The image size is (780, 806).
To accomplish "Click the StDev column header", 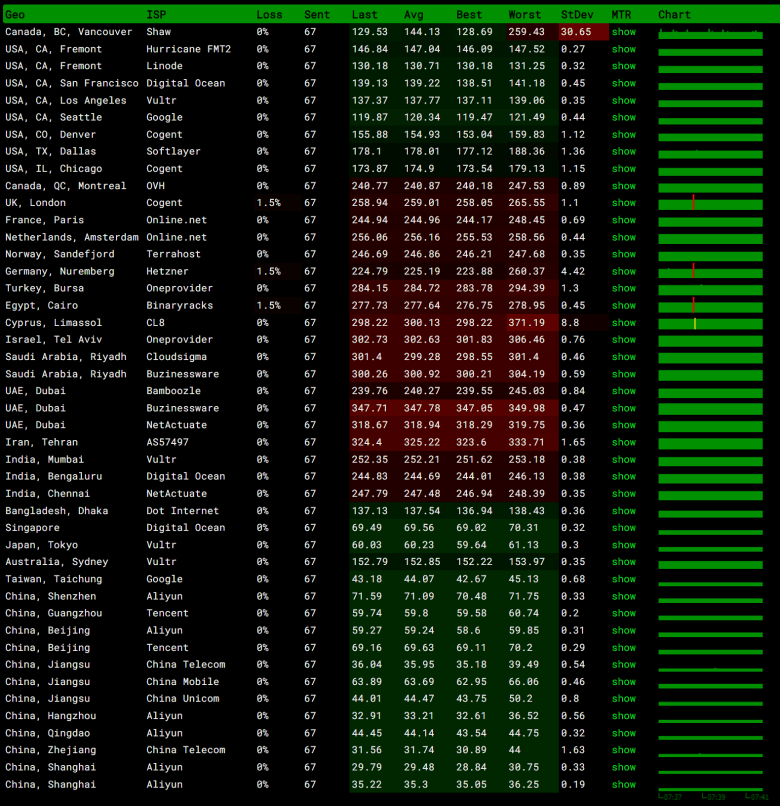I will pyautogui.click(x=577, y=14).
